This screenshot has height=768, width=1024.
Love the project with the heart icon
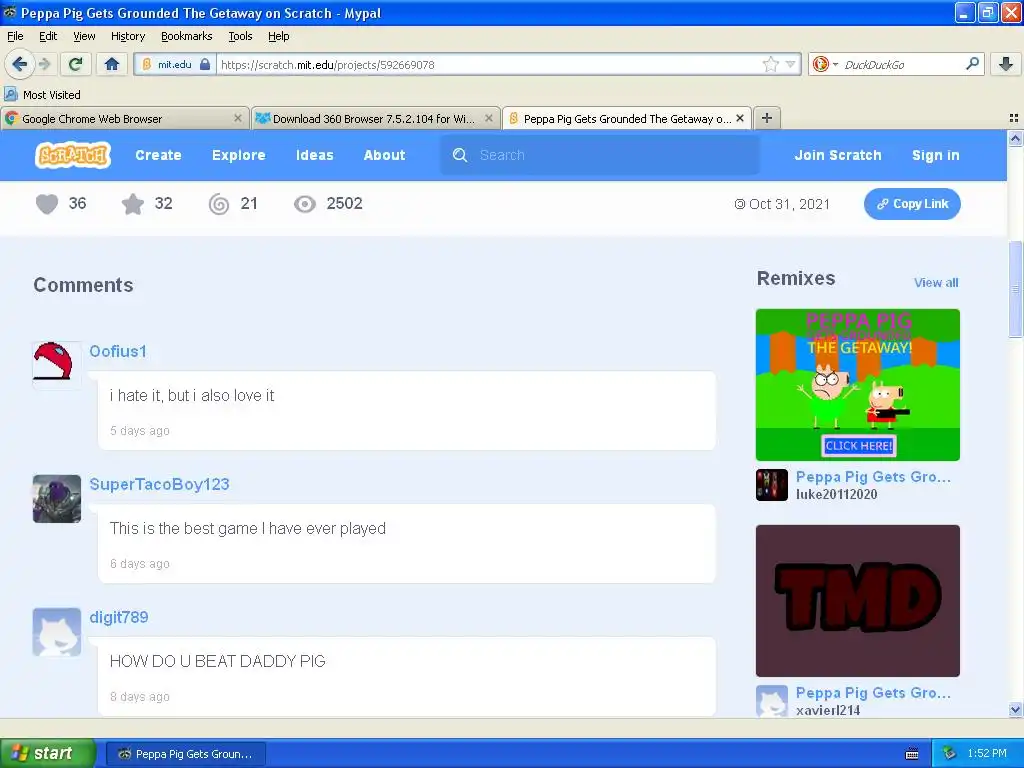coord(46,204)
